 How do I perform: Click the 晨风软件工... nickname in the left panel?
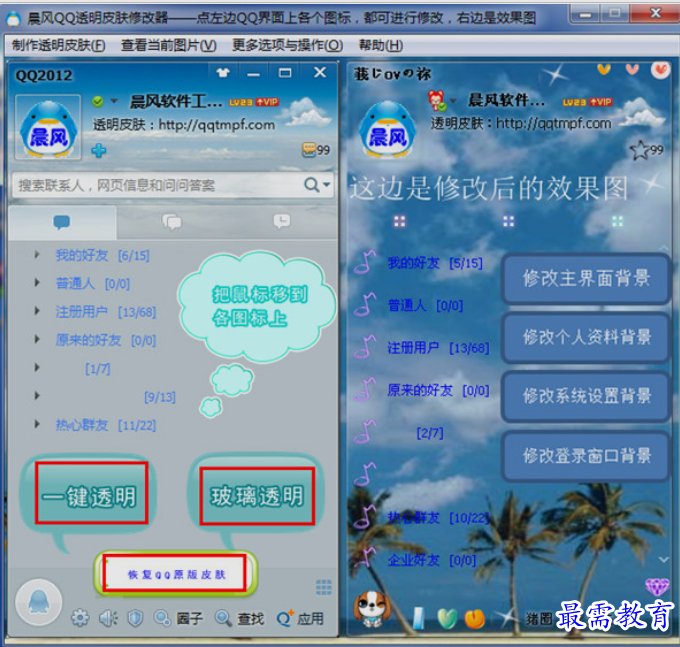pos(176,101)
